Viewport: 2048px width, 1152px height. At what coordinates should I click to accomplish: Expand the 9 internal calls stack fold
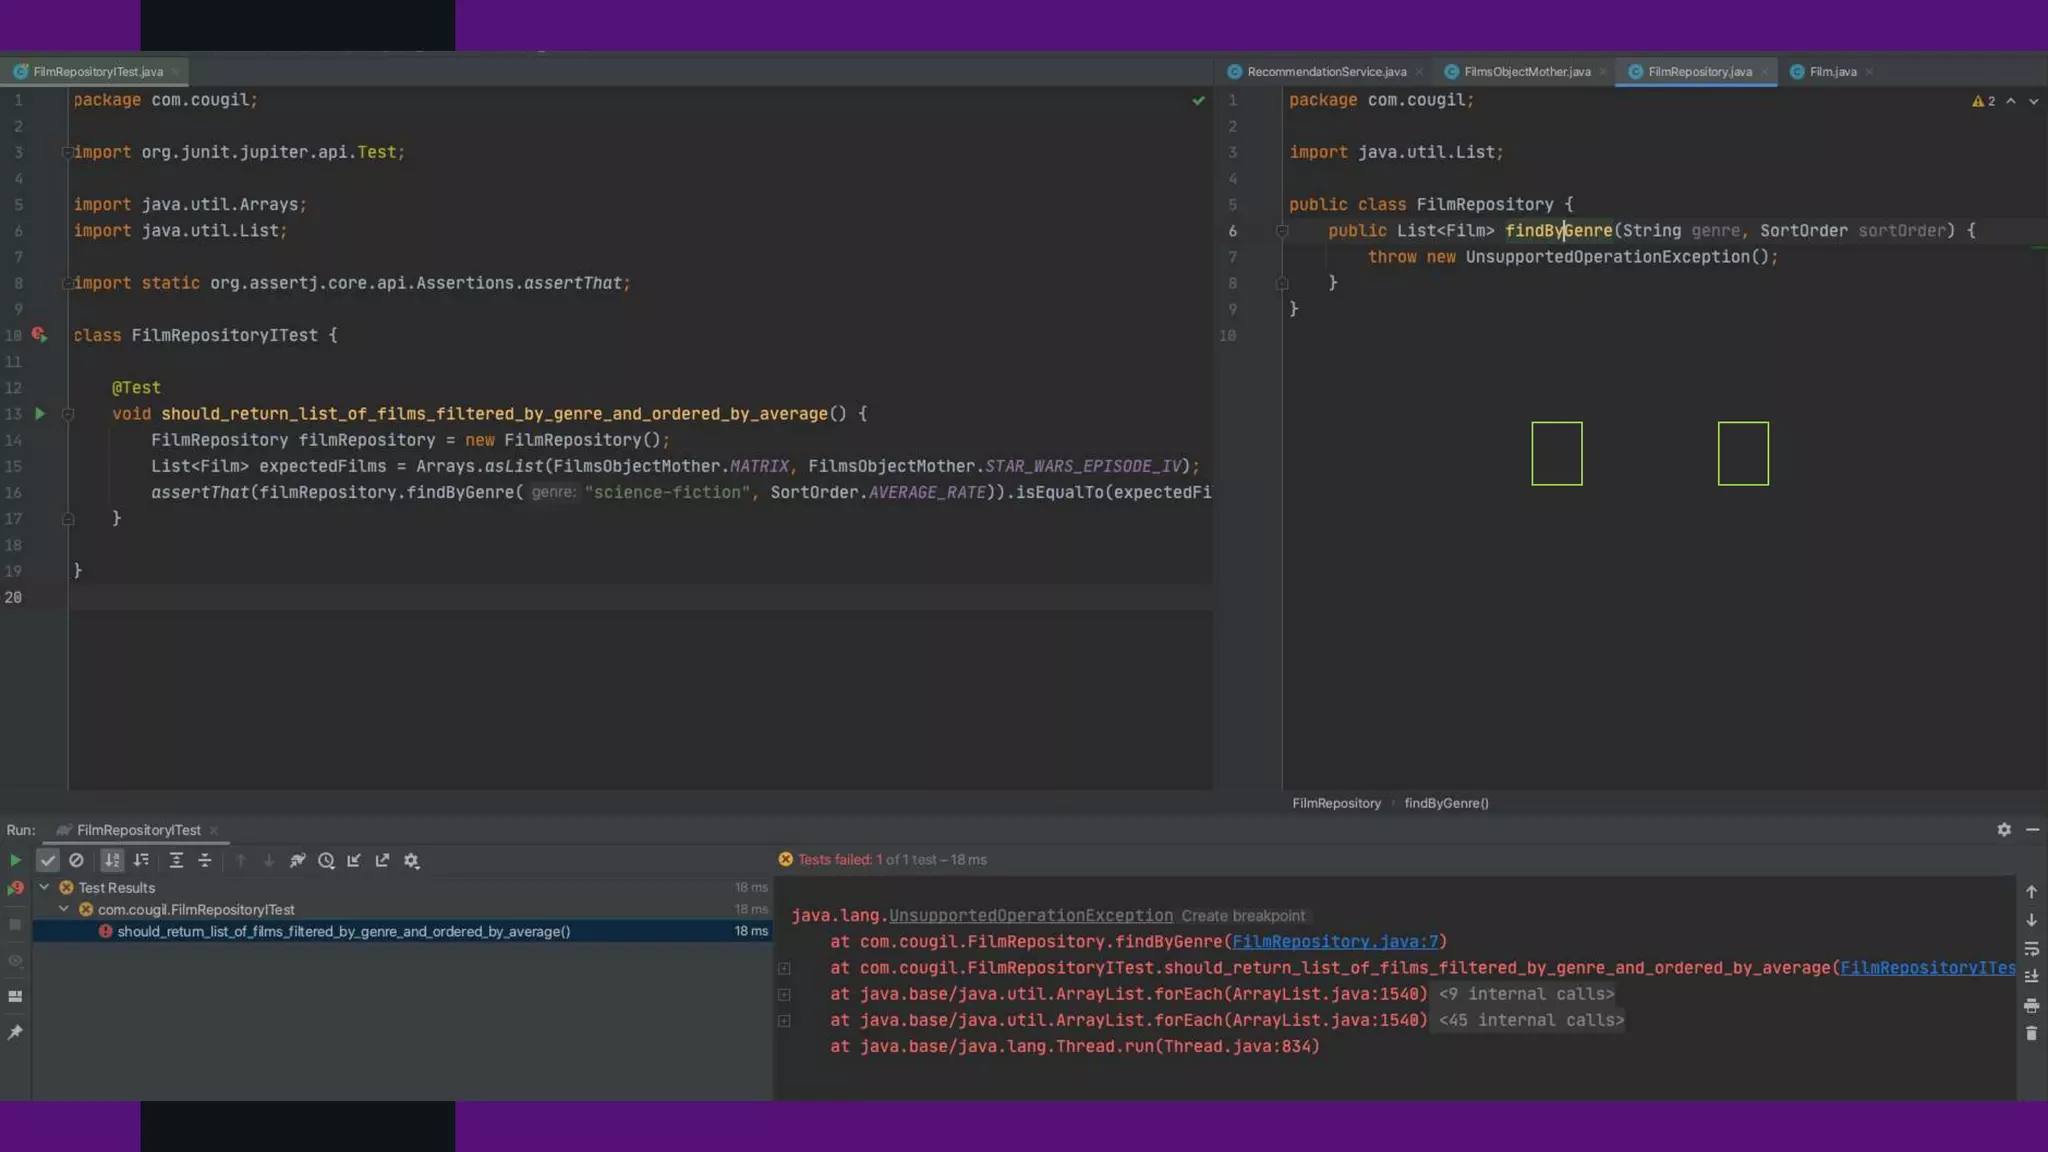pos(1526,994)
